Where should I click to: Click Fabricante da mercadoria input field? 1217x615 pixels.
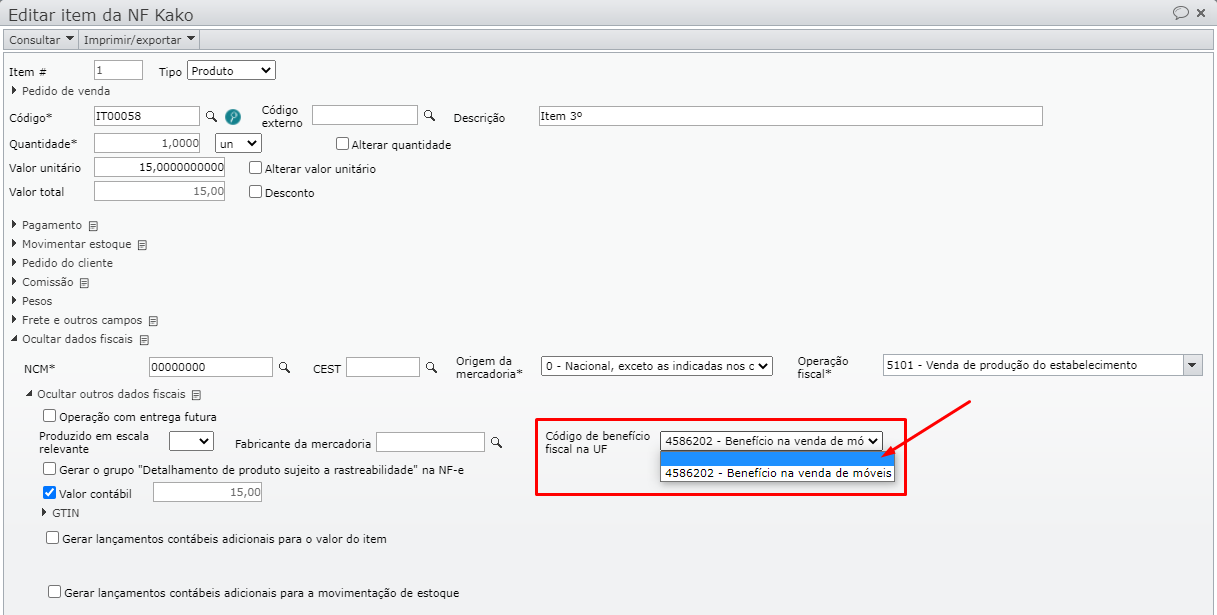[x=430, y=441]
